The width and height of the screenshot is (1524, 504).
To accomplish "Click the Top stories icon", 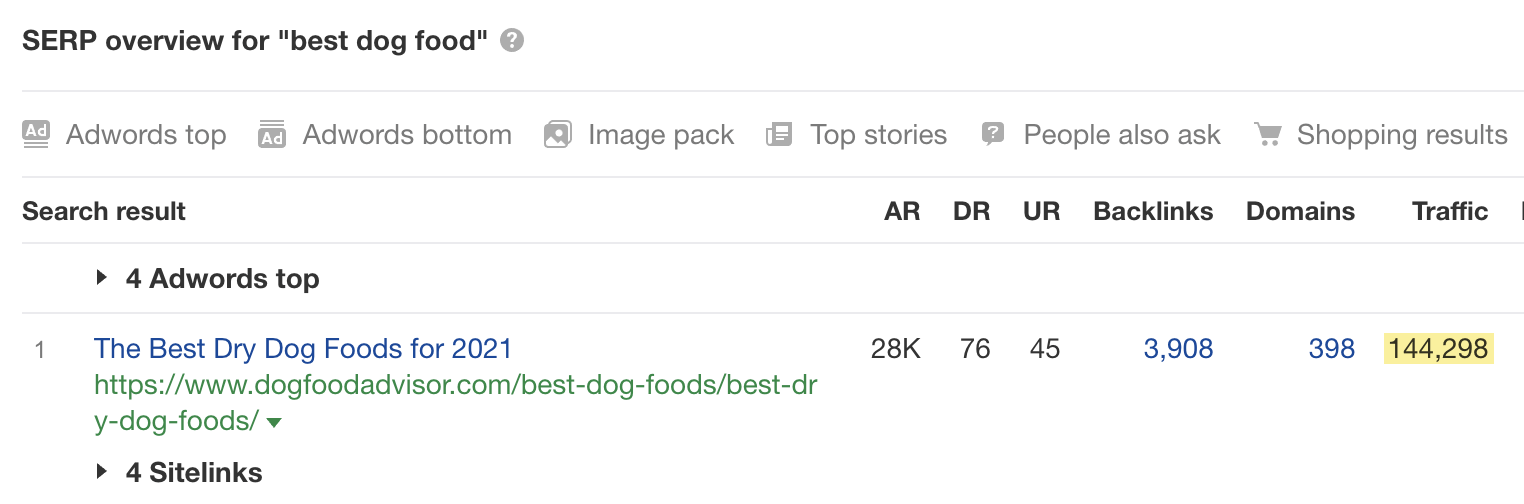I will pyautogui.click(x=779, y=134).
